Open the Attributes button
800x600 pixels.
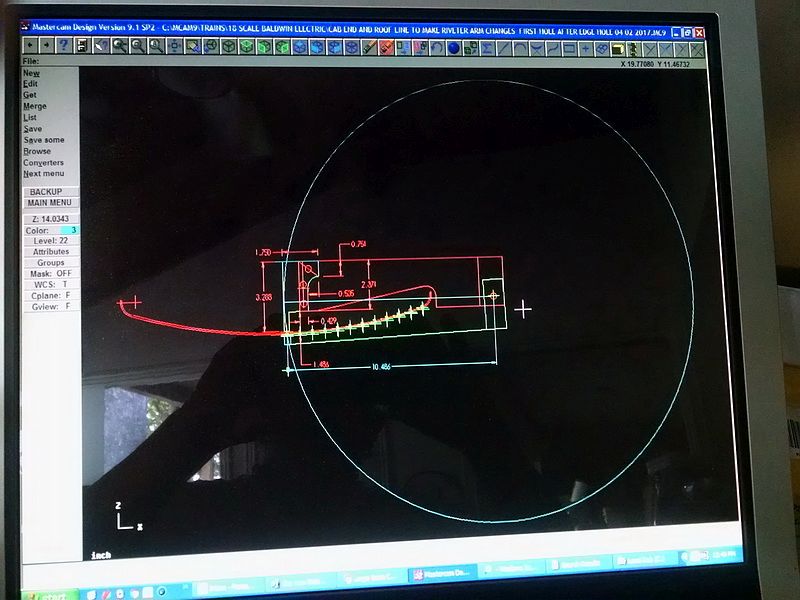51,252
